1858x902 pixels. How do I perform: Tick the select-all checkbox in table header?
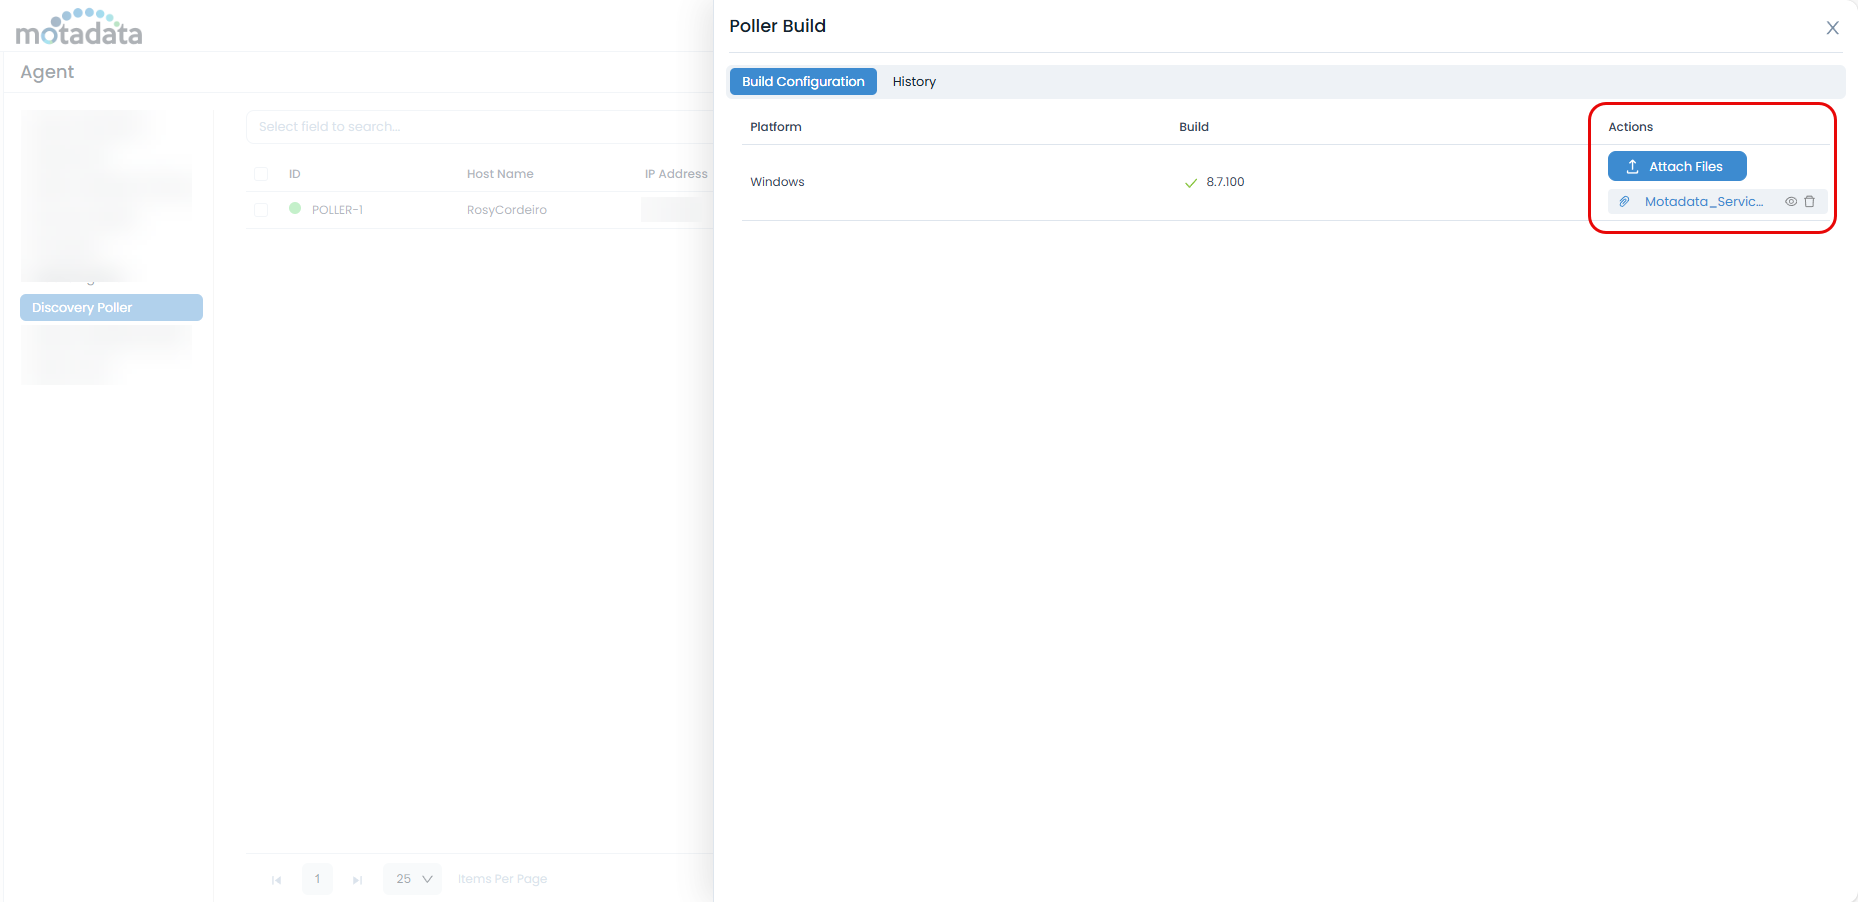coord(261,174)
